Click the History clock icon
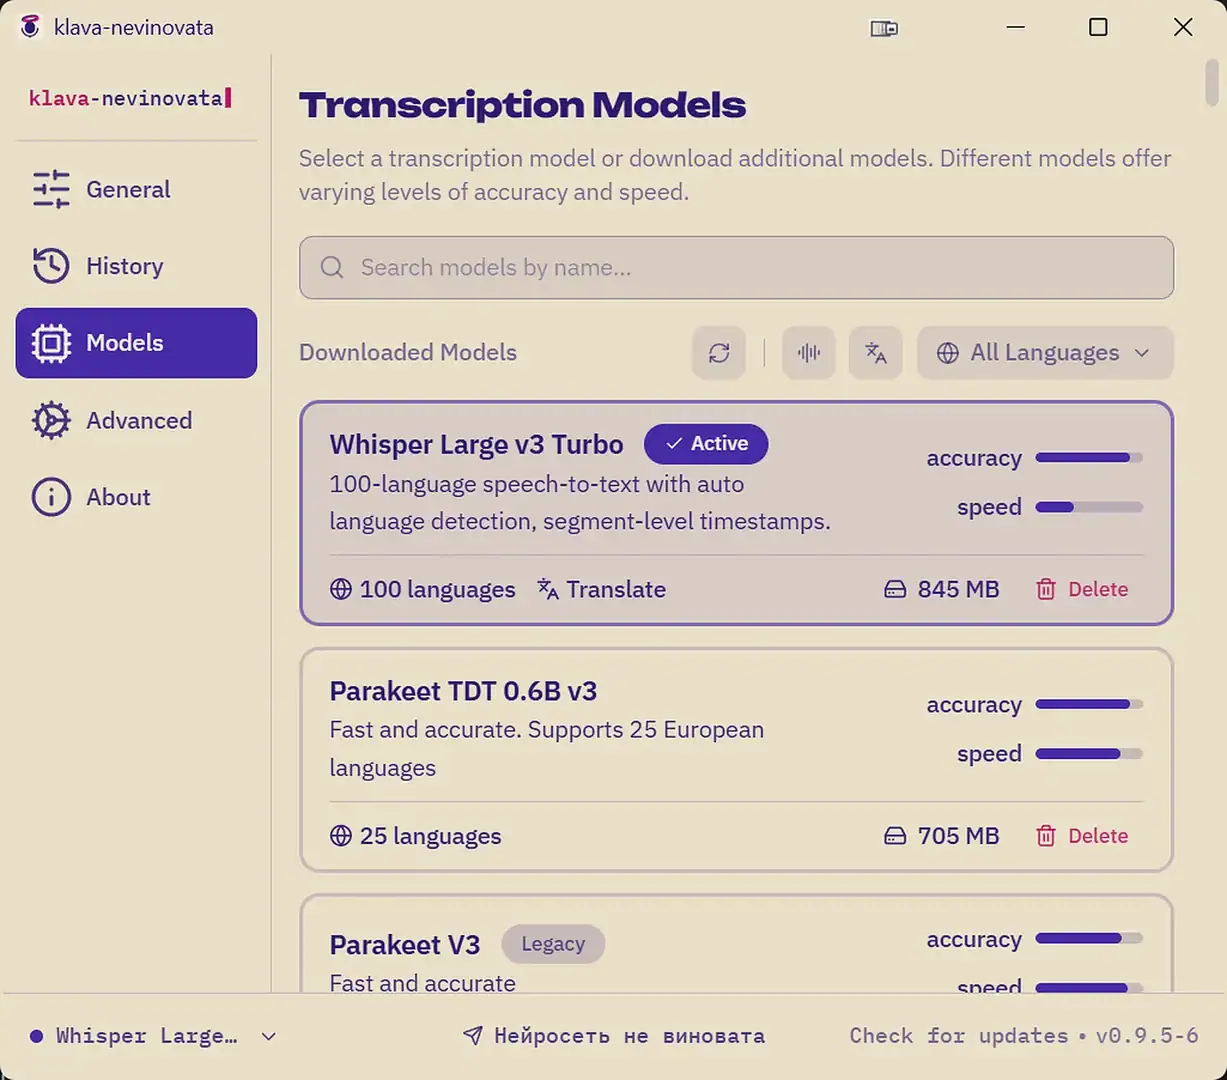1227x1080 pixels. pos(51,266)
